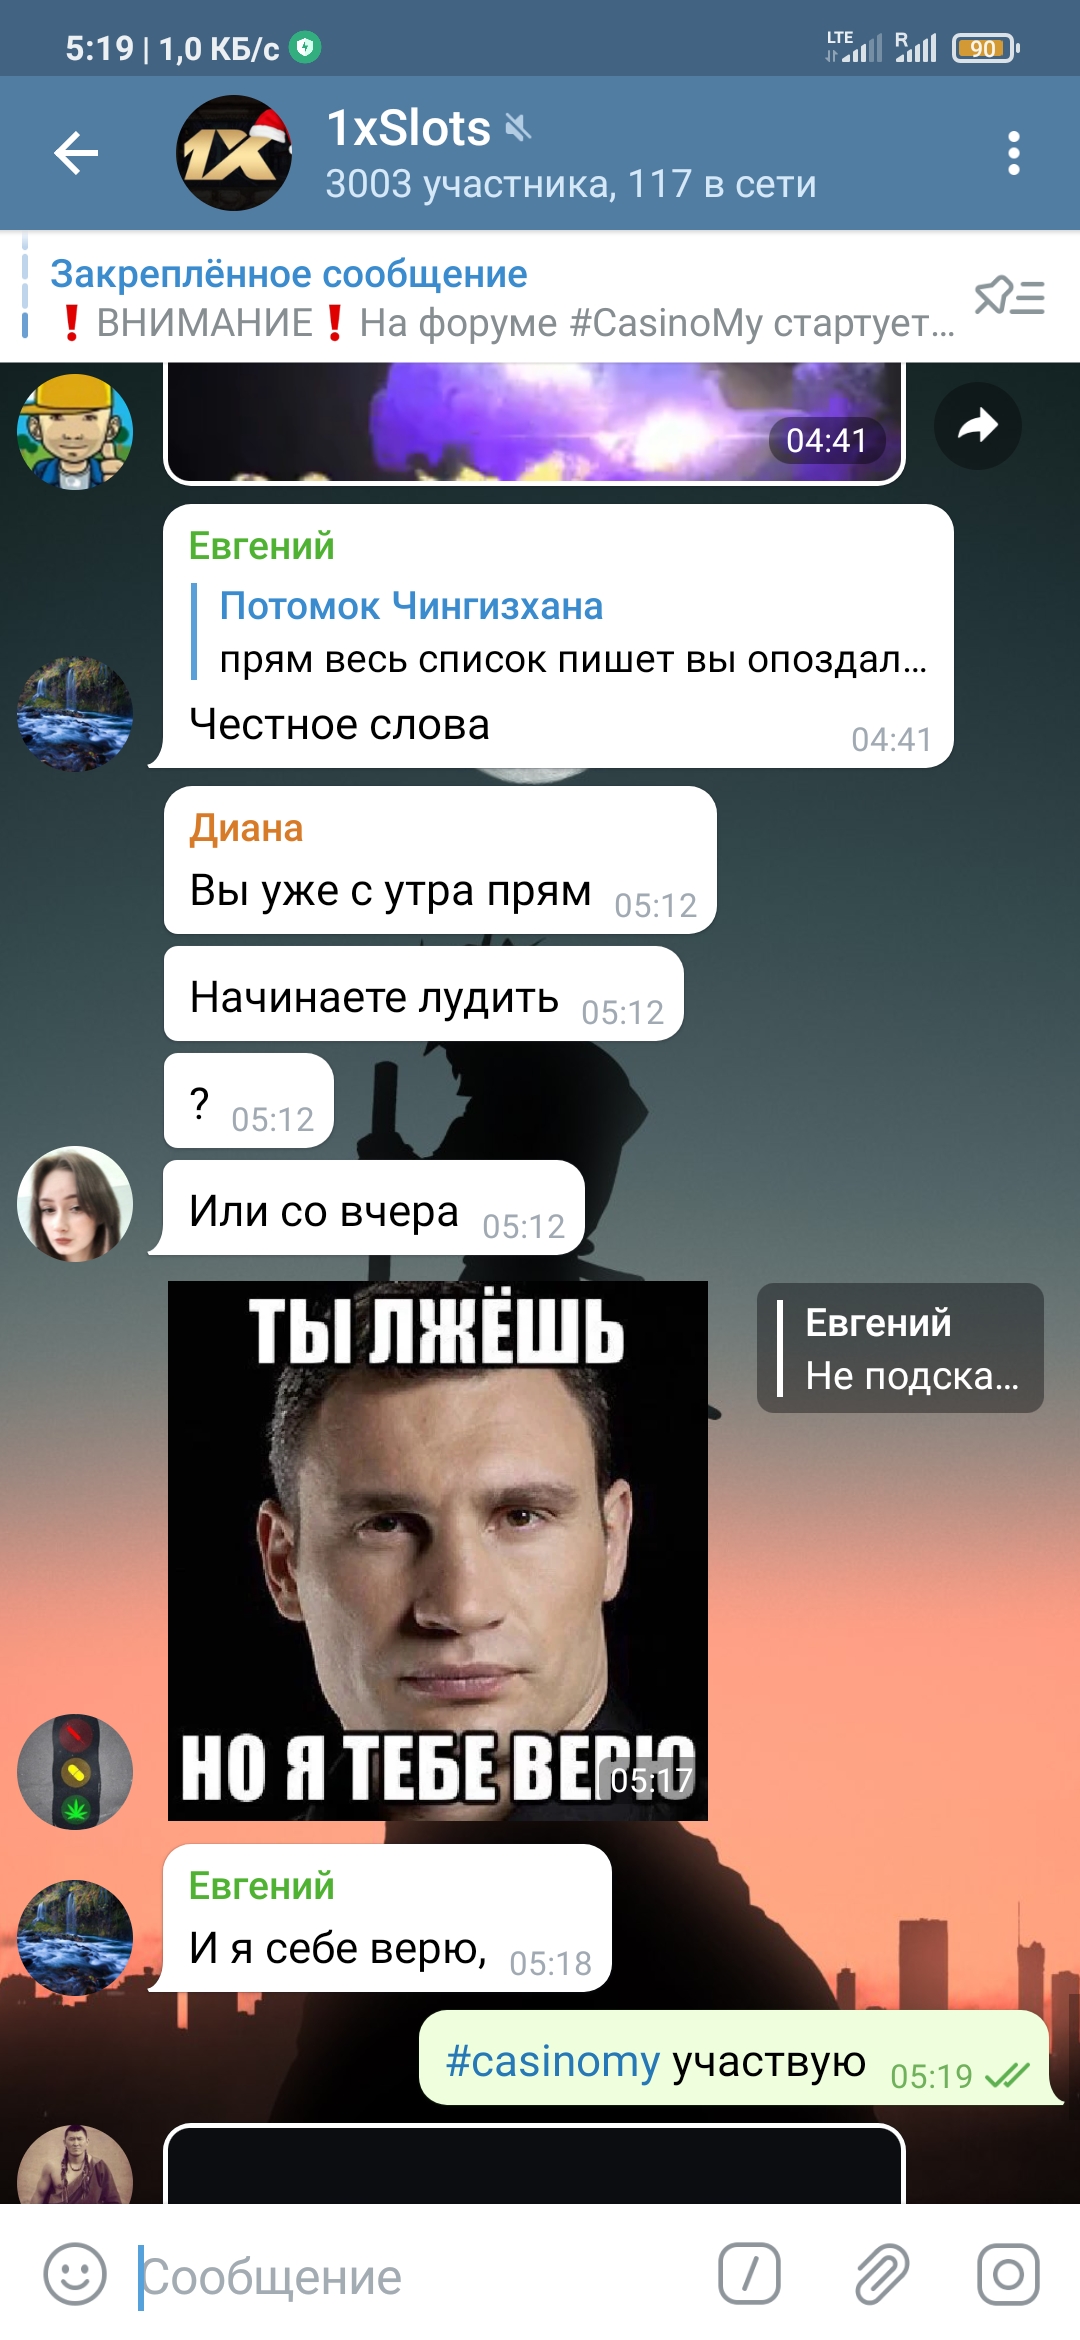
Task: Tap the forward arrow beside the video
Action: pos(978,426)
